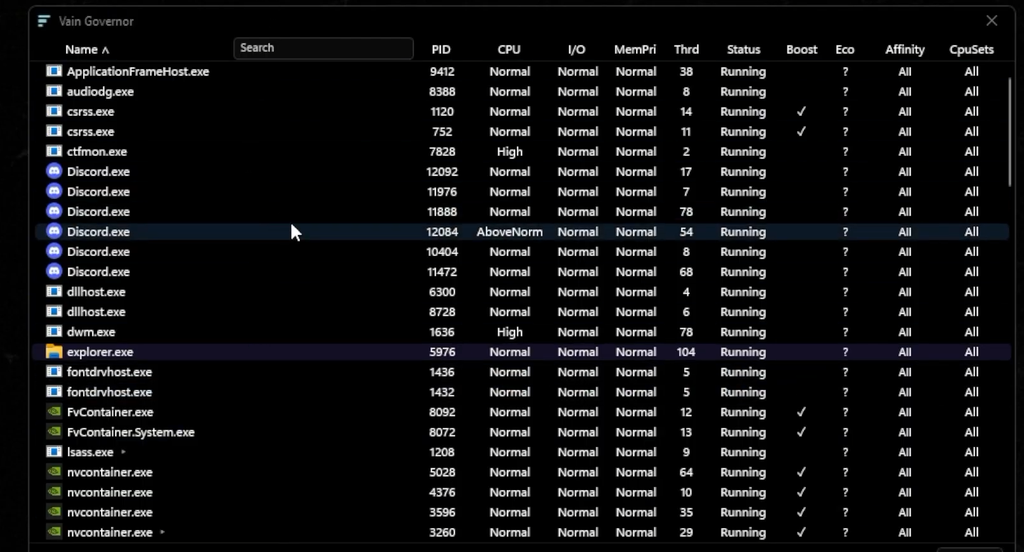Open CPU priority AboveNorm for Discord PID 12084
Viewport: 1024px width, 552px height.
coord(509,232)
